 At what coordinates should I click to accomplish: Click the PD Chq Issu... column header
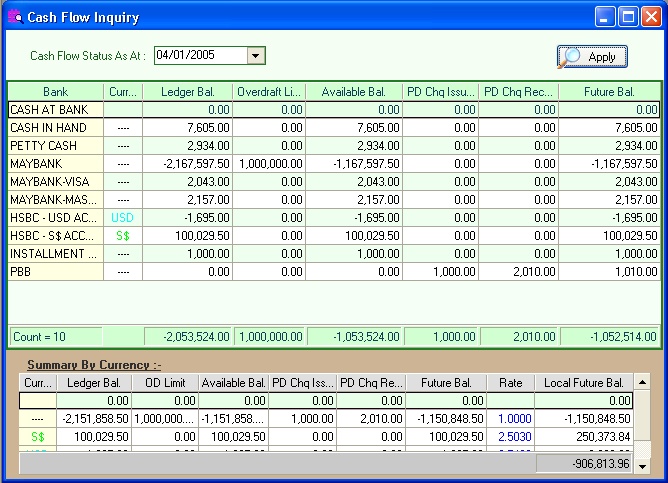point(441,92)
